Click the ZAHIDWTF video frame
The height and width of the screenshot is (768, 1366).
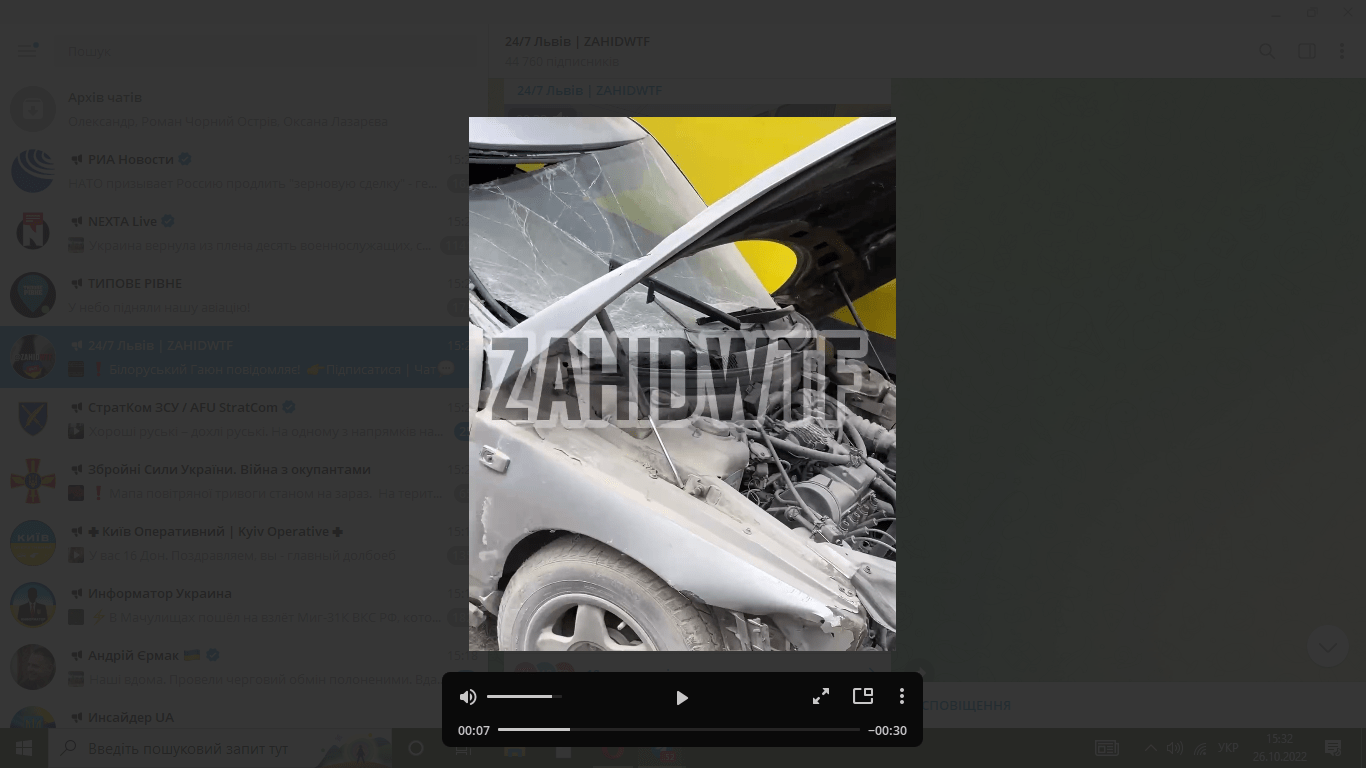coord(682,384)
